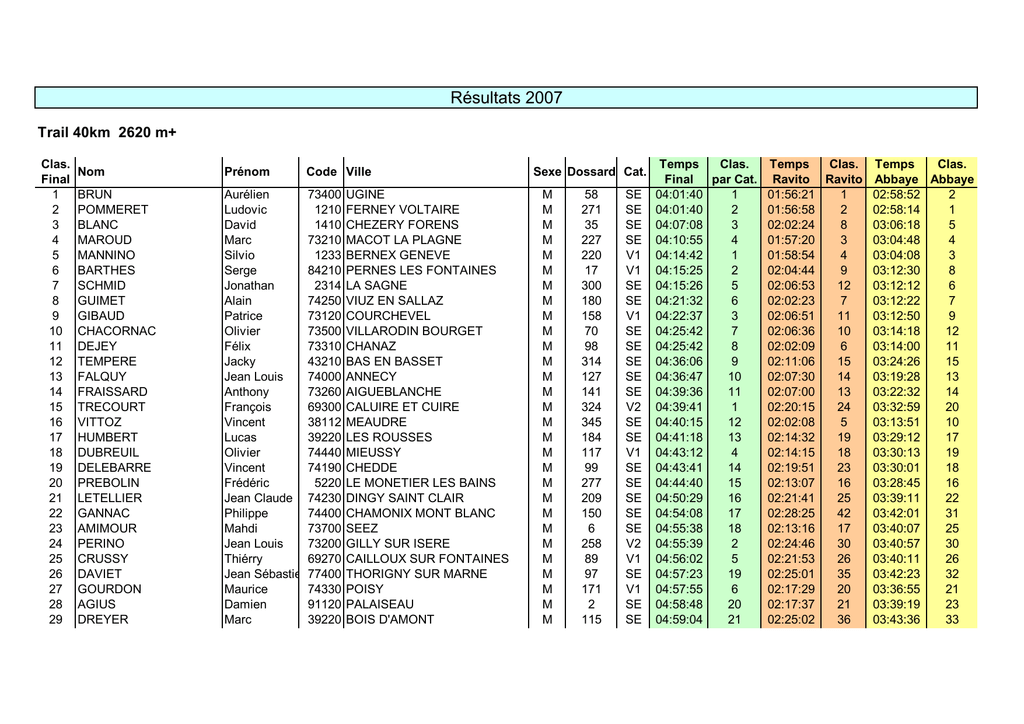
Task: Select the Trail 40km 2620 m+ heading
Action: [107, 133]
